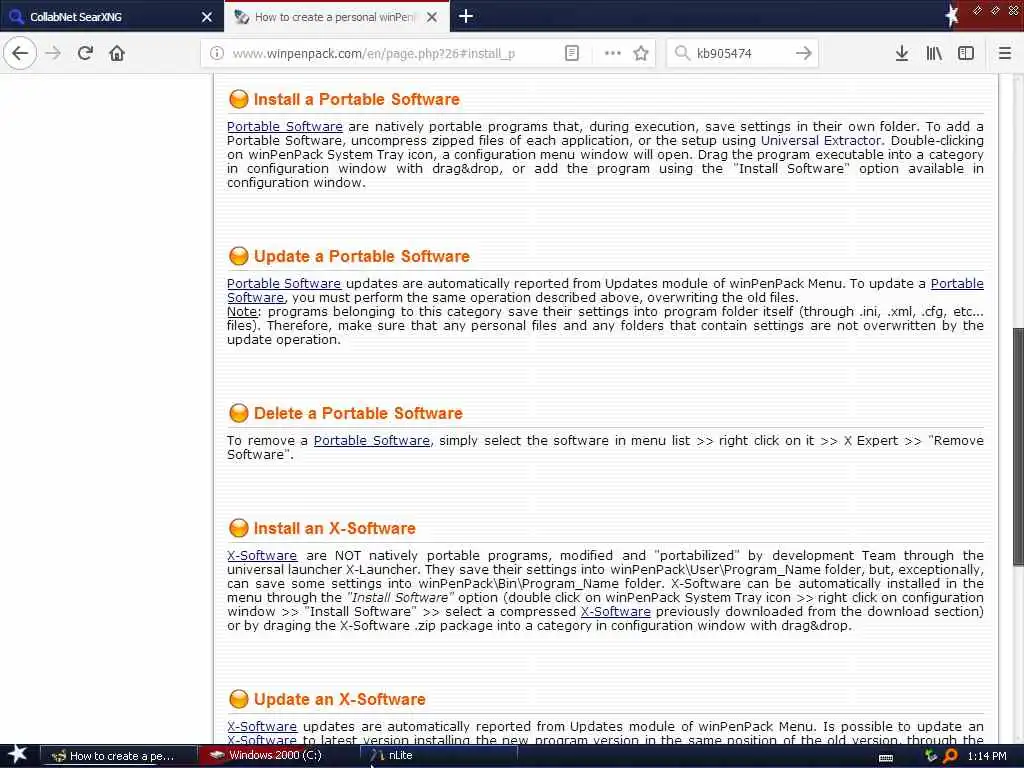Screen dimensions: 1024x768
Task: Click 'Install an X-Software' heading
Action: point(334,528)
